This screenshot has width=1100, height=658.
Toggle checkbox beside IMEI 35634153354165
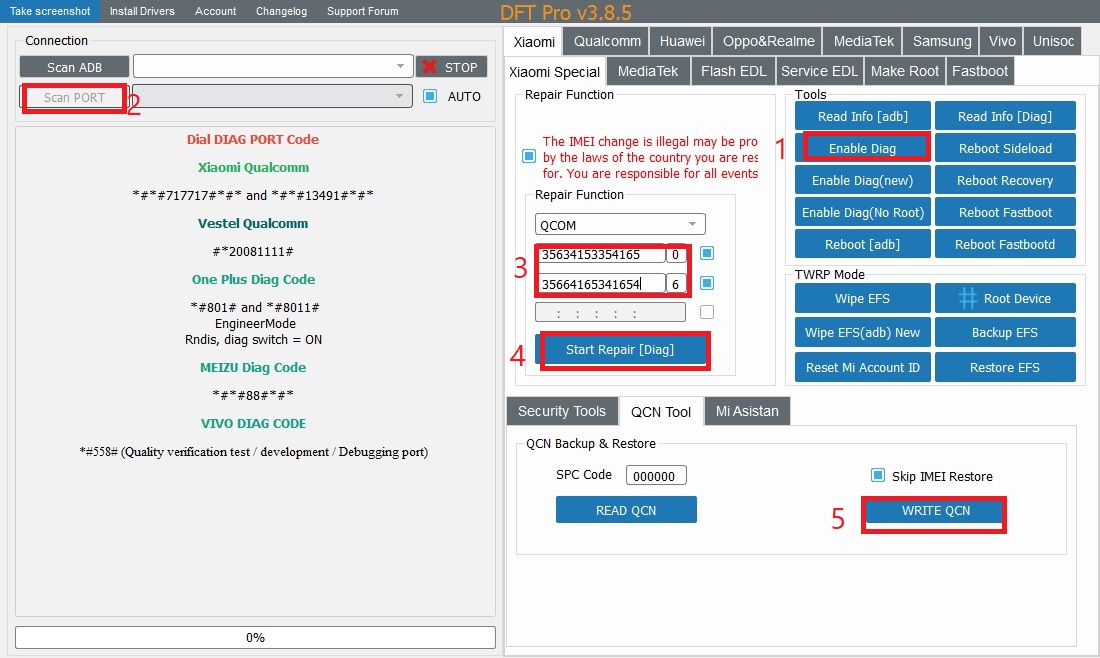[x=707, y=253]
